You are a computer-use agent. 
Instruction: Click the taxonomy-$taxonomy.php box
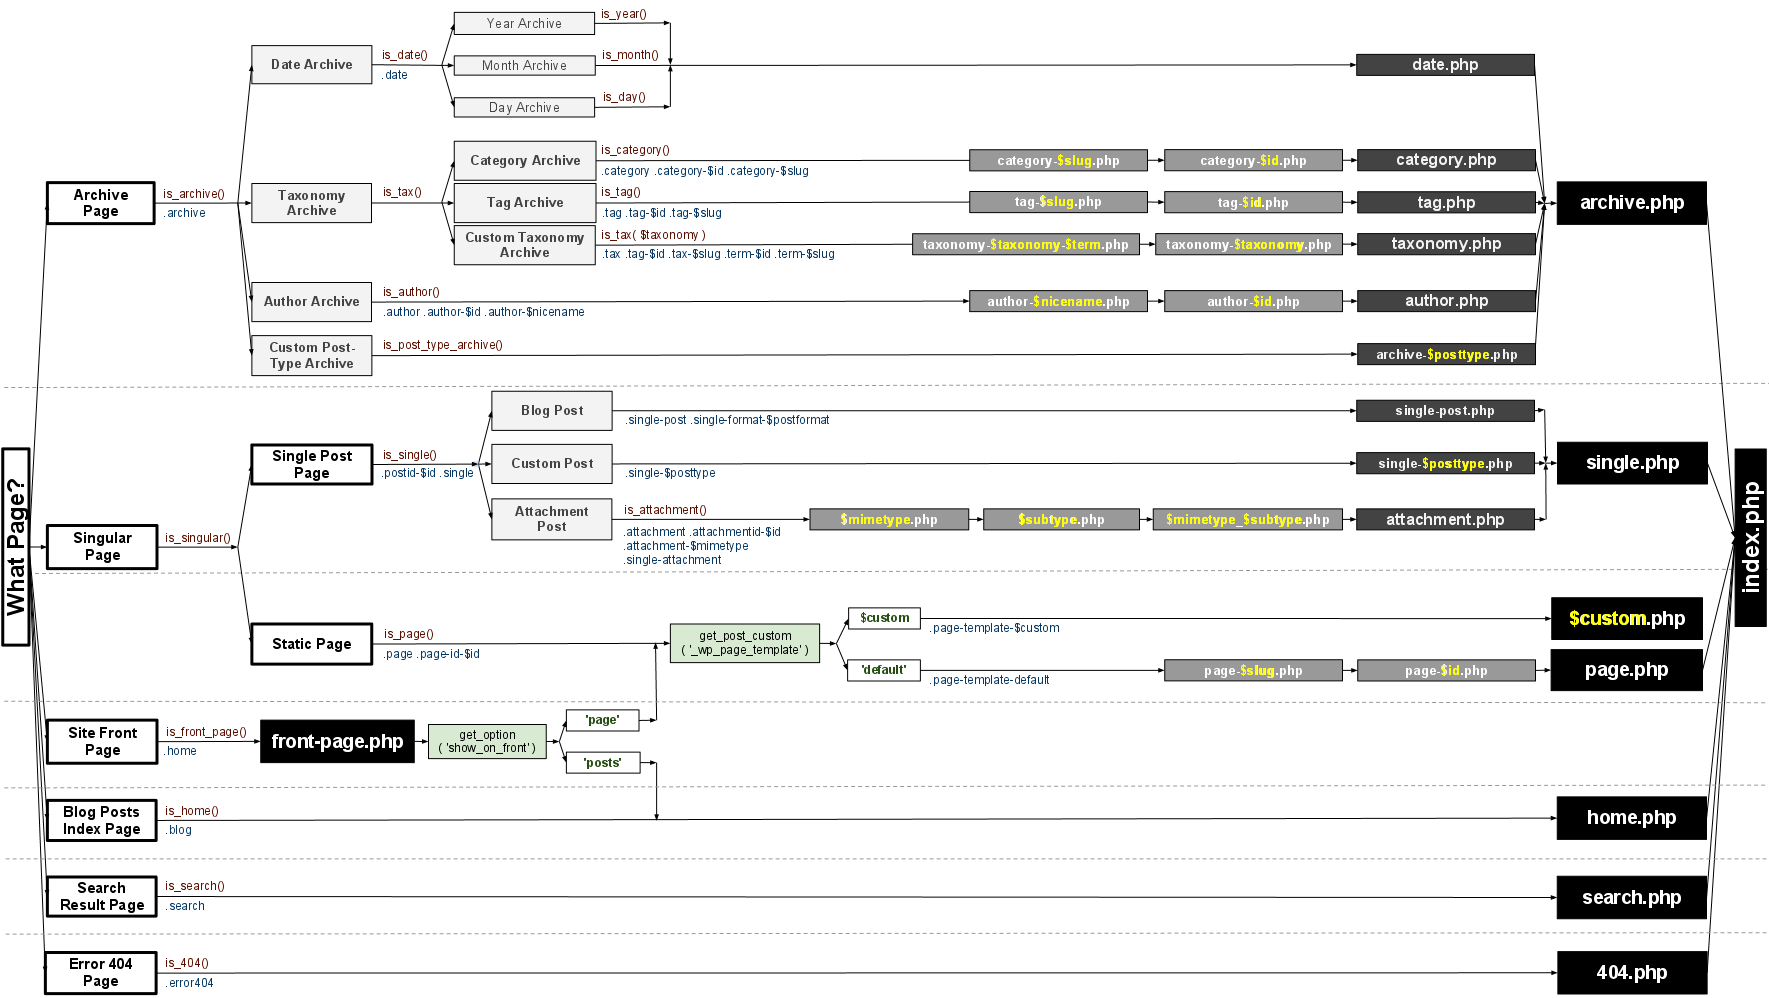coord(1249,244)
